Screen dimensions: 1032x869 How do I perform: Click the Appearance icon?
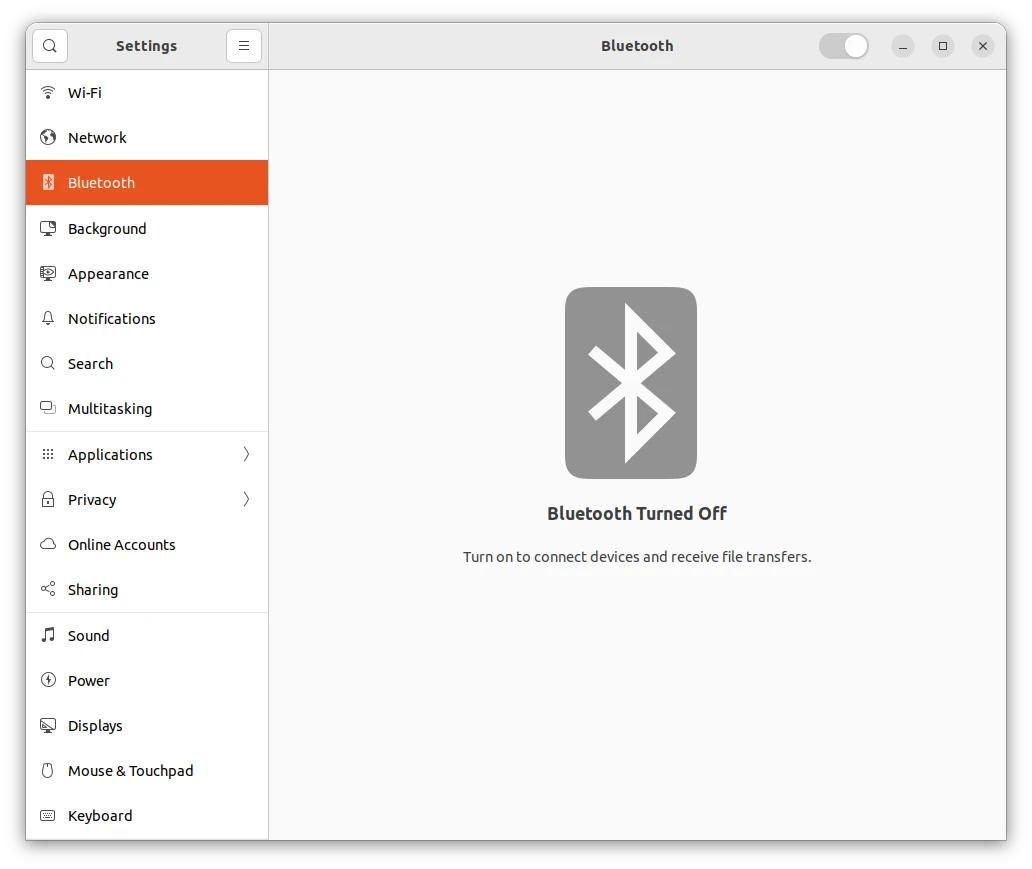click(48, 273)
